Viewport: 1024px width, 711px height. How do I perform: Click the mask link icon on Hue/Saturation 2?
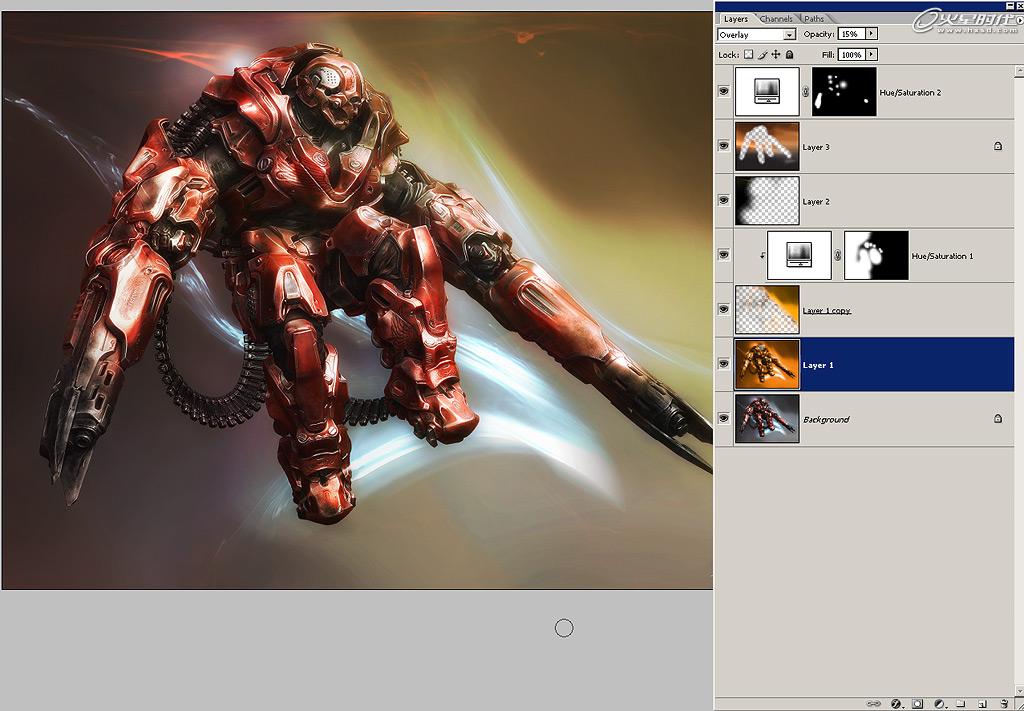coord(805,92)
